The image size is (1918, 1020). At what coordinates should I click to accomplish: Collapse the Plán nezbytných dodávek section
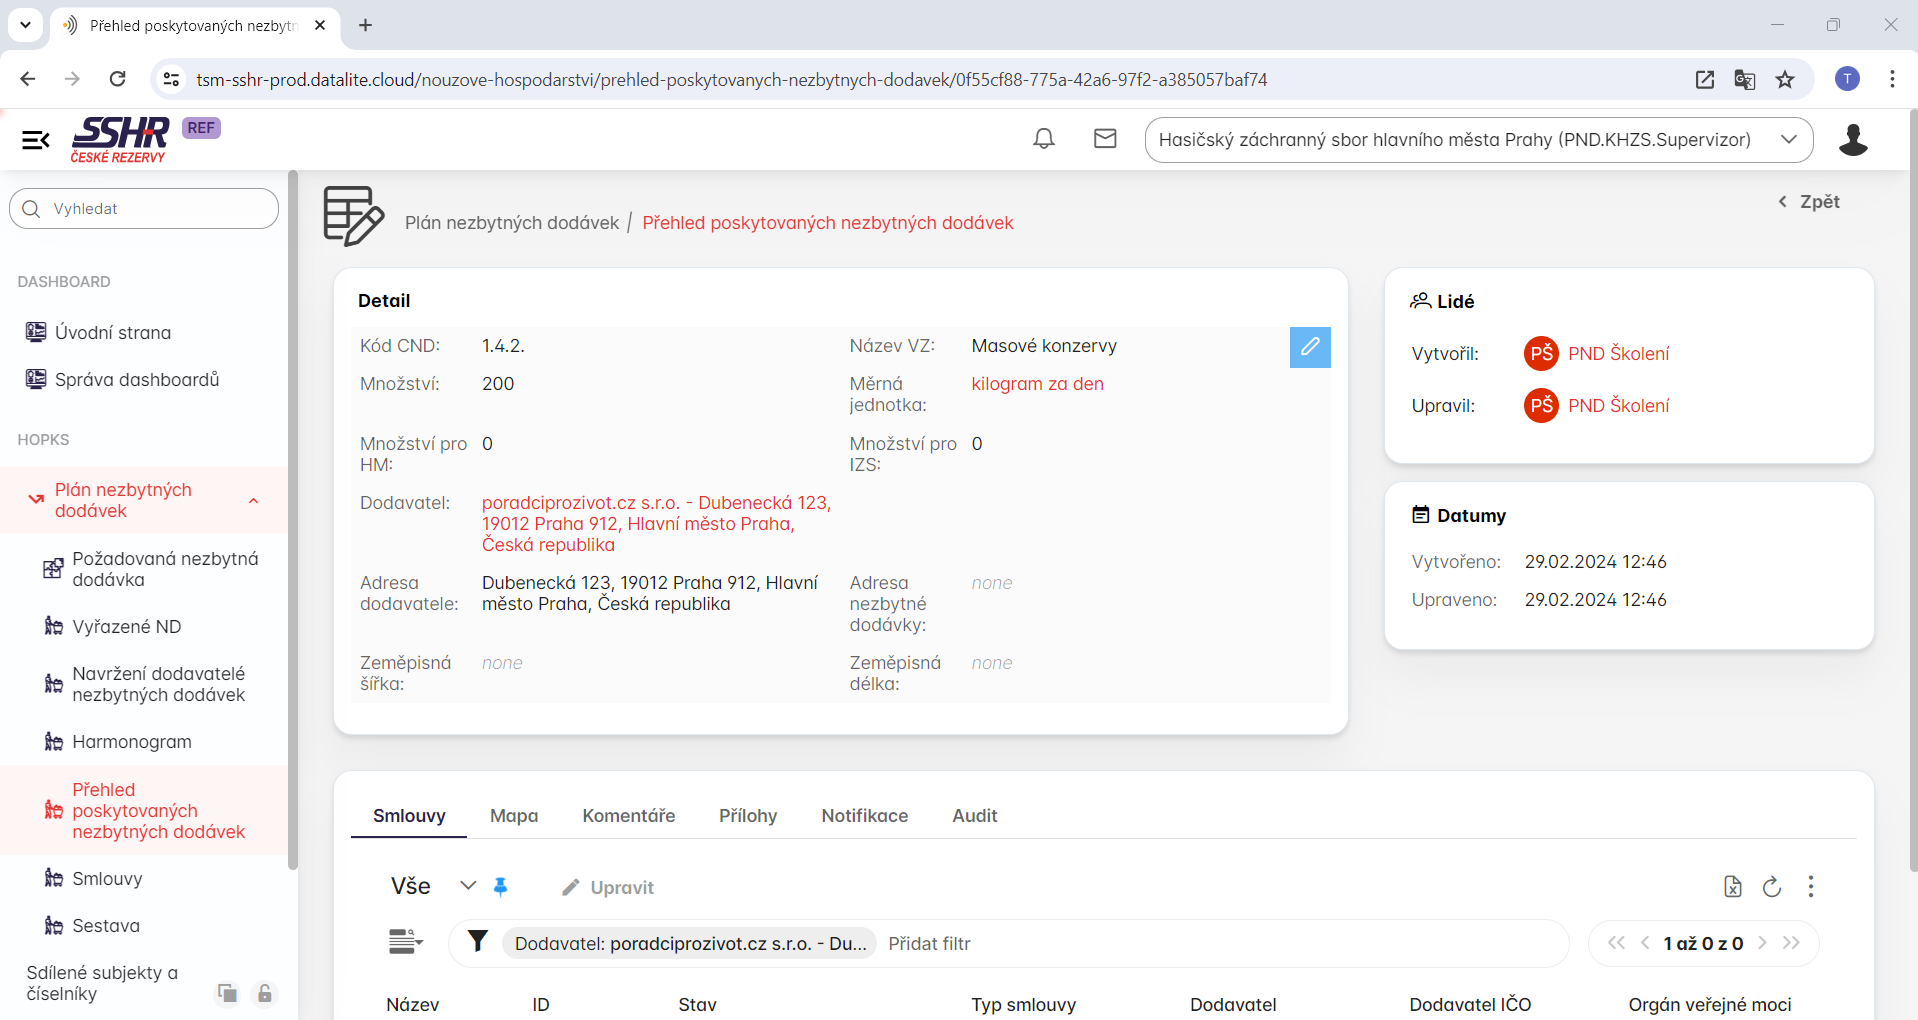click(254, 500)
